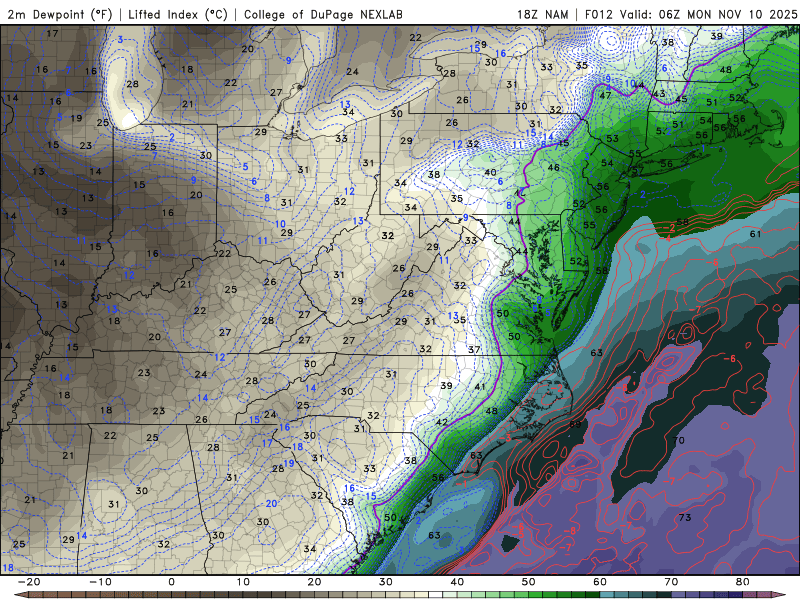Image resolution: width=800 pixels, height=600 pixels.
Task: Click the "42" dewpoint value in North Carolina
Action: 441,422
